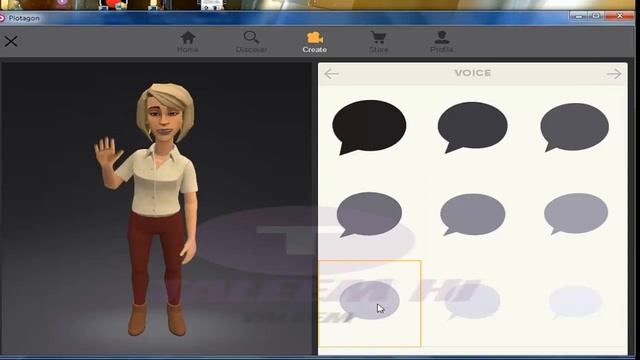Select the highlighted bottom-left voice bubble

click(x=369, y=303)
